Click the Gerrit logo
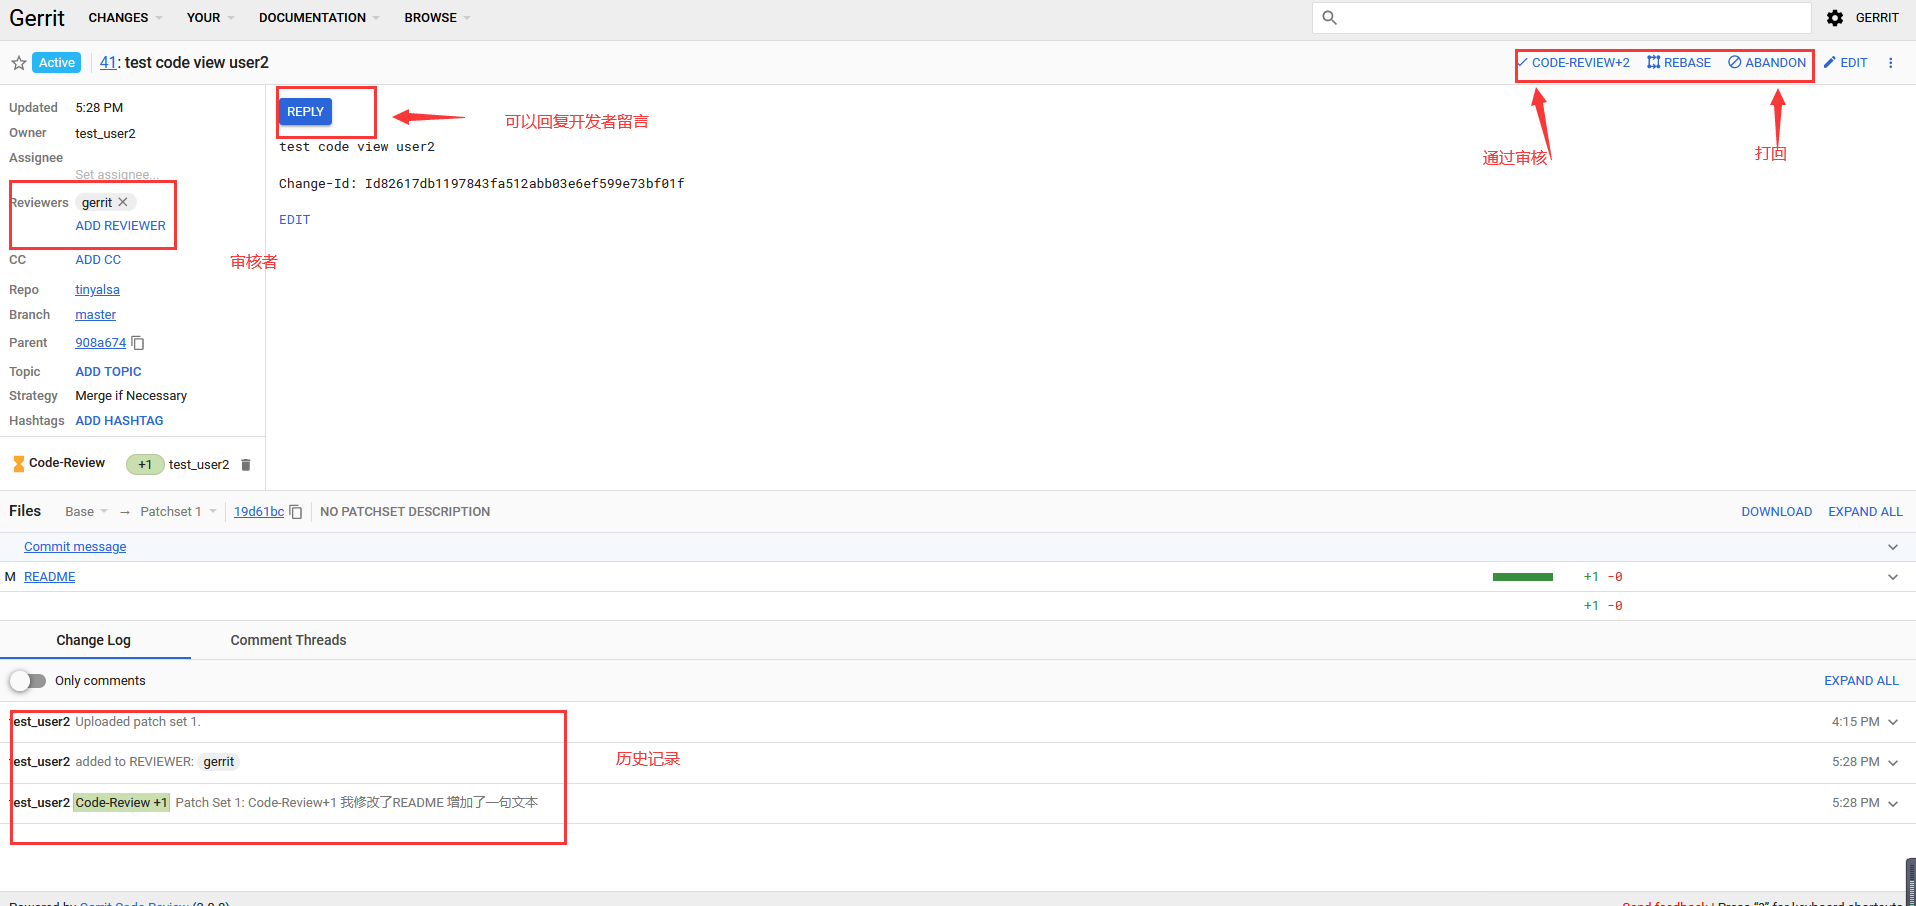 pos(37,18)
